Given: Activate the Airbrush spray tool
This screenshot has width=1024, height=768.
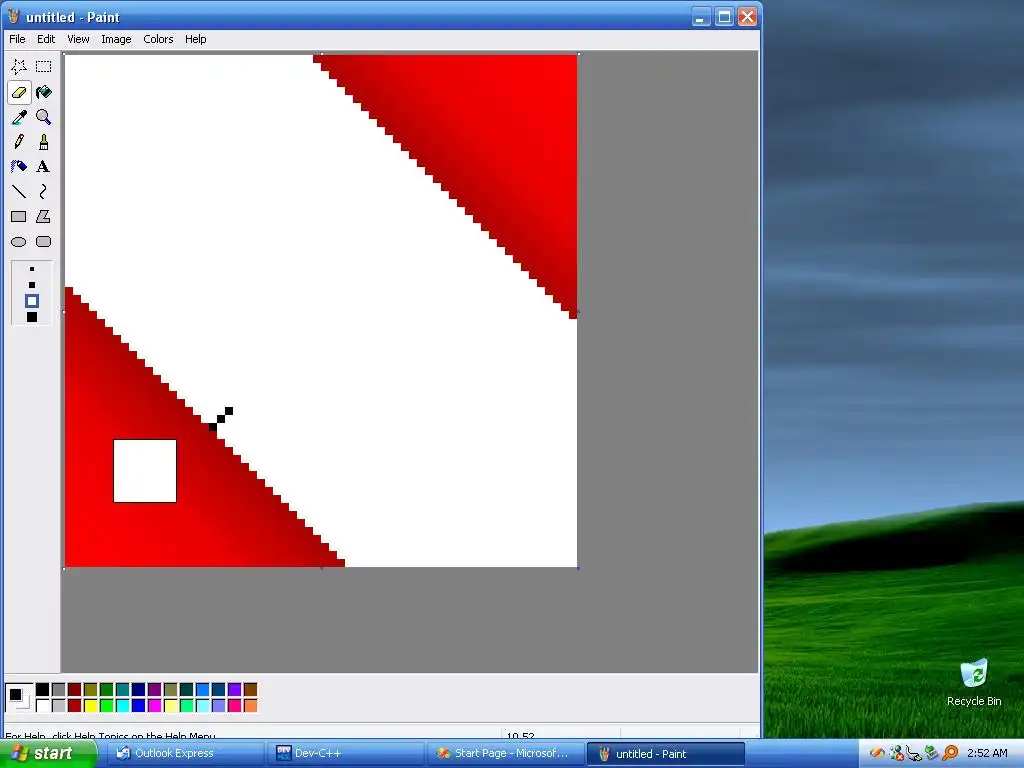Looking at the screenshot, I should tap(19, 167).
